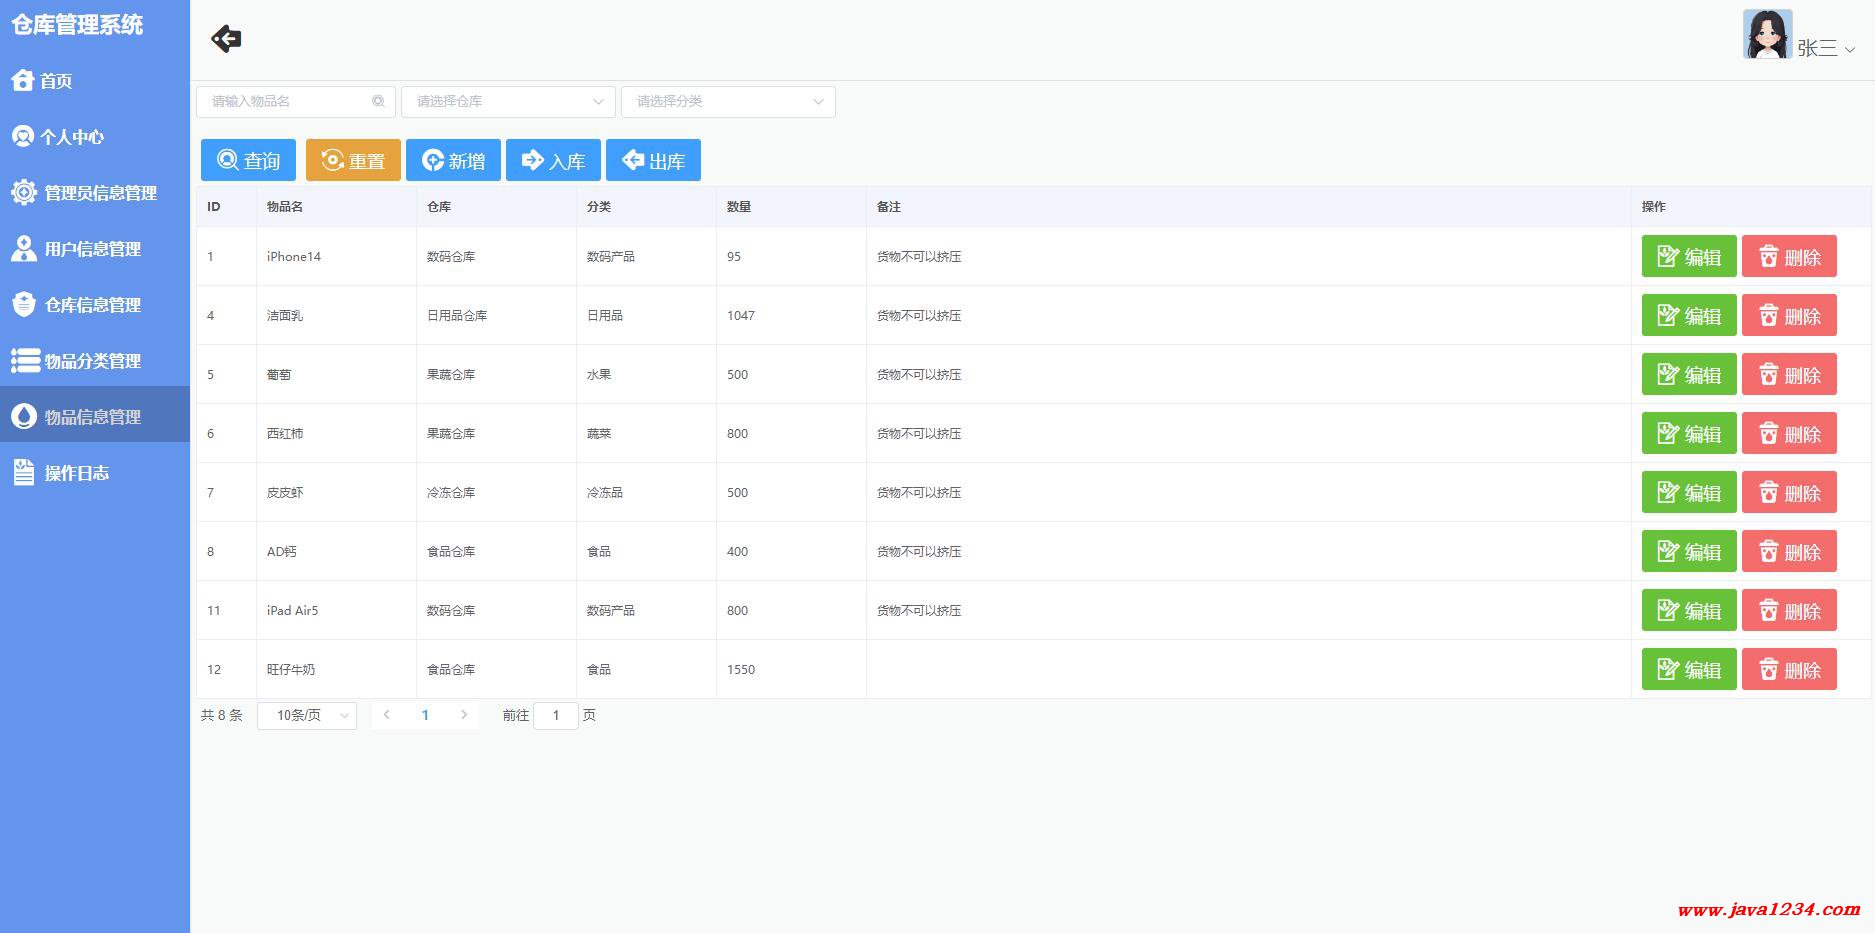
Task: Click the collapse-sidebar arrow icon
Action: pos(227,39)
